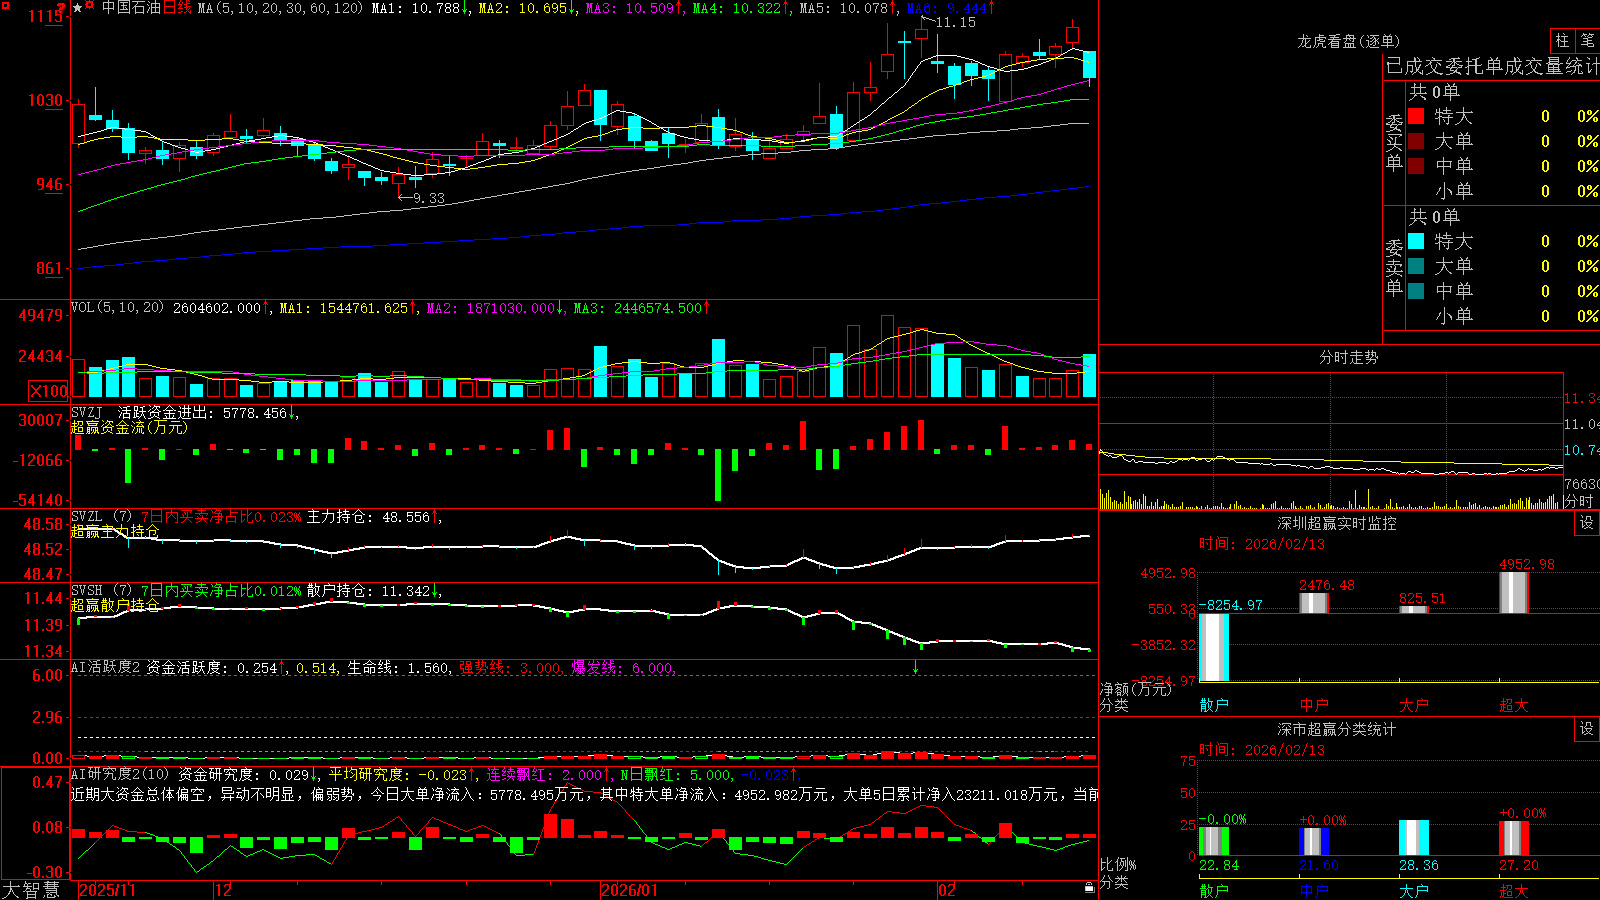1600x900 pixels.
Task: Click the 散户 22.84 bar in 分类统计
Action: [1214, 841]
